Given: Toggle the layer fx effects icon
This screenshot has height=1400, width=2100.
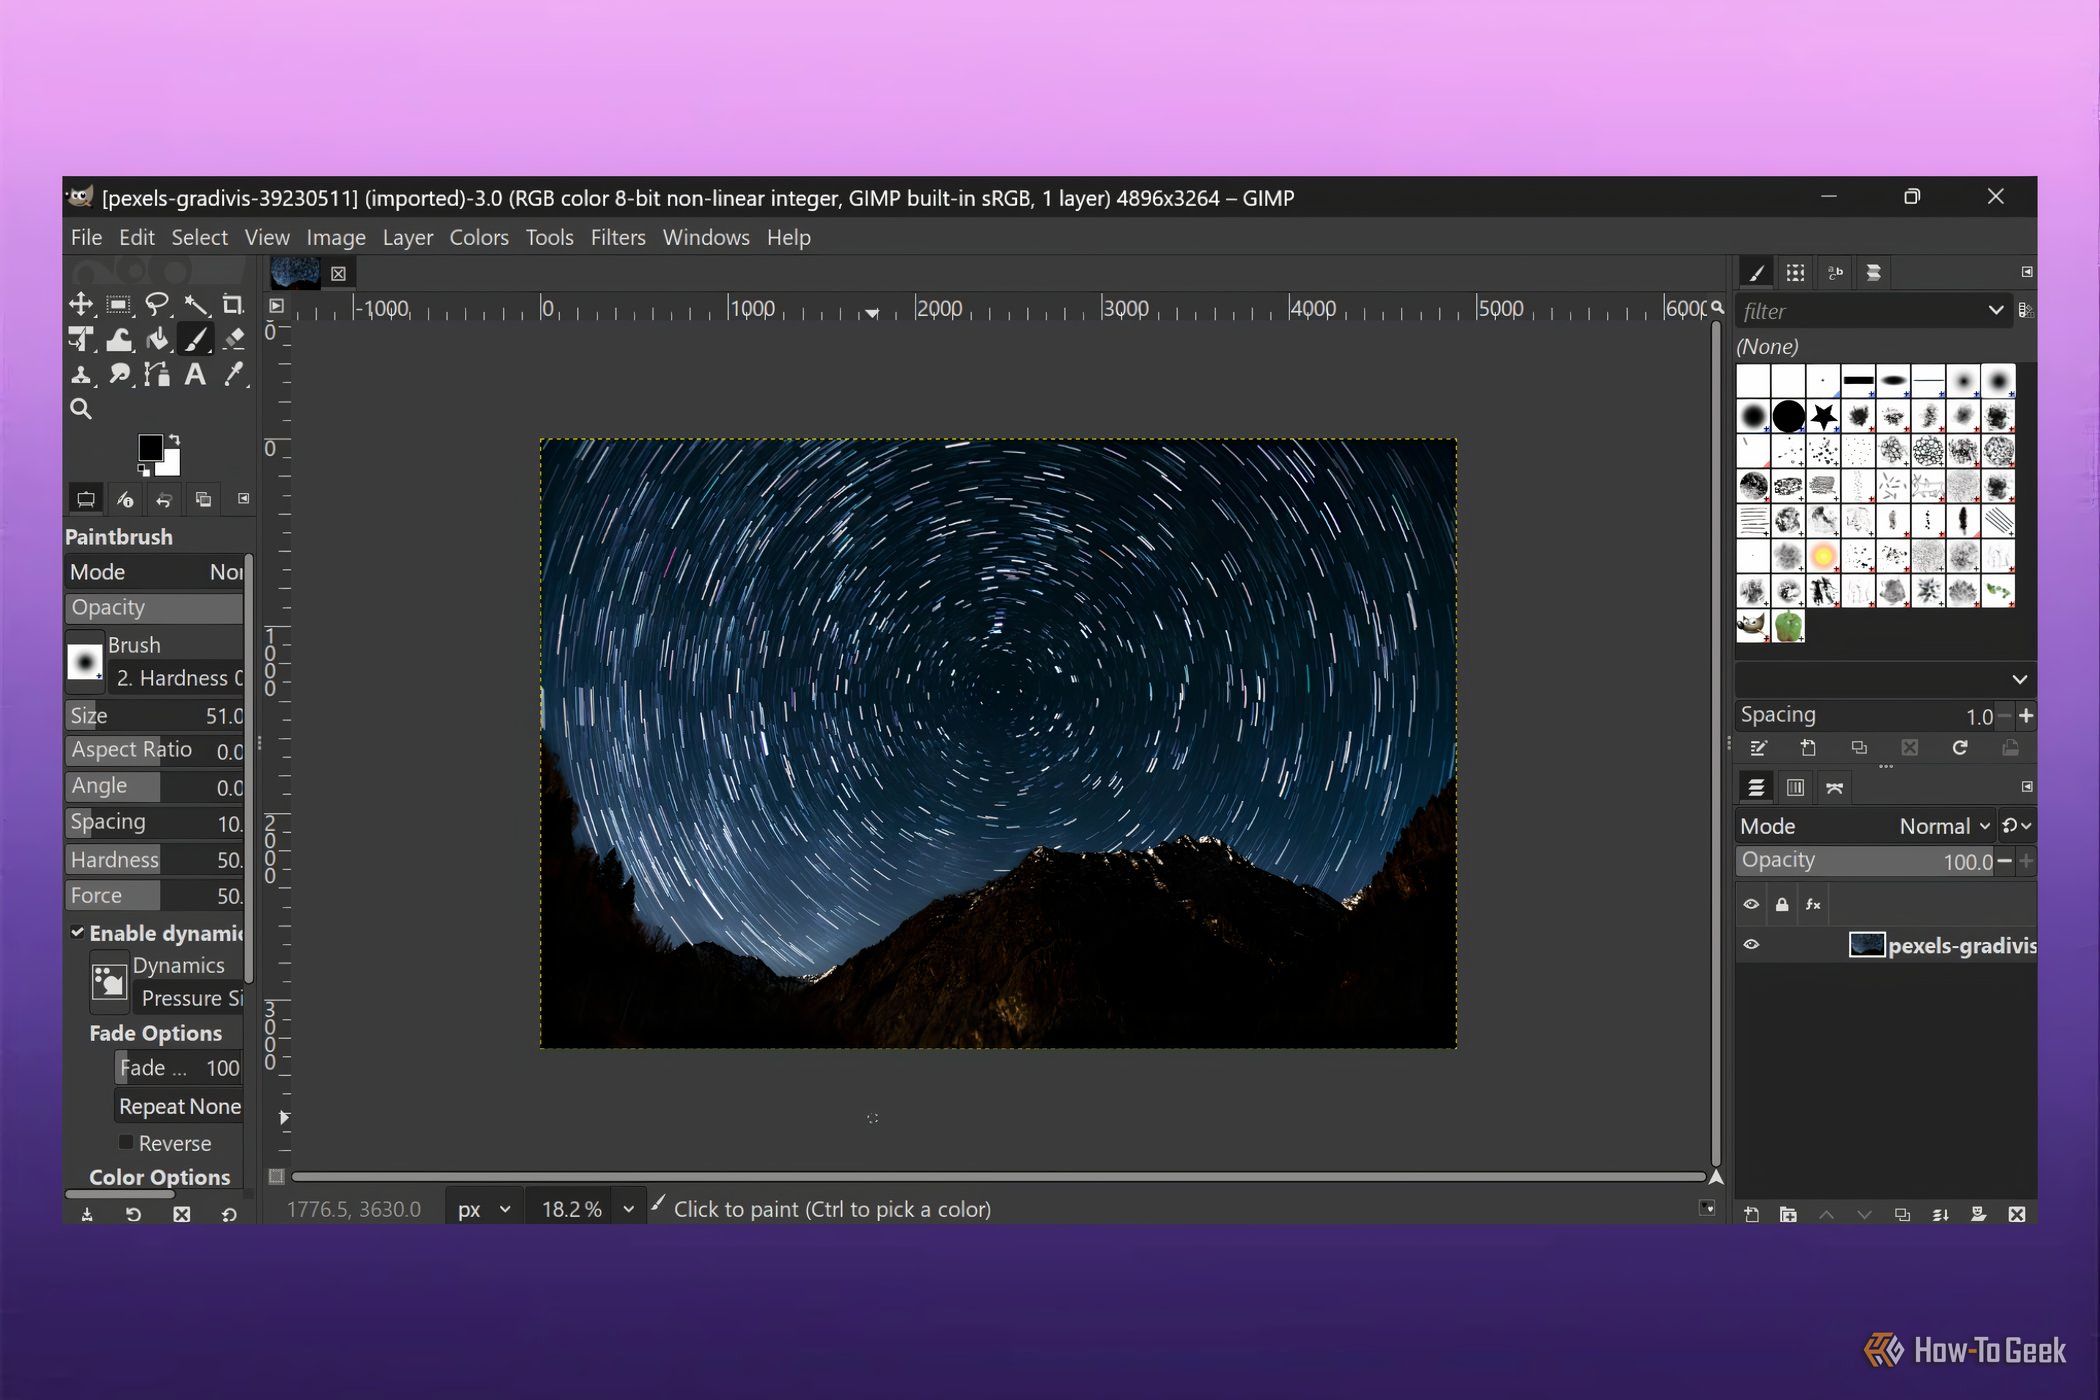Looking at the screenshot, I should 1813,905.
